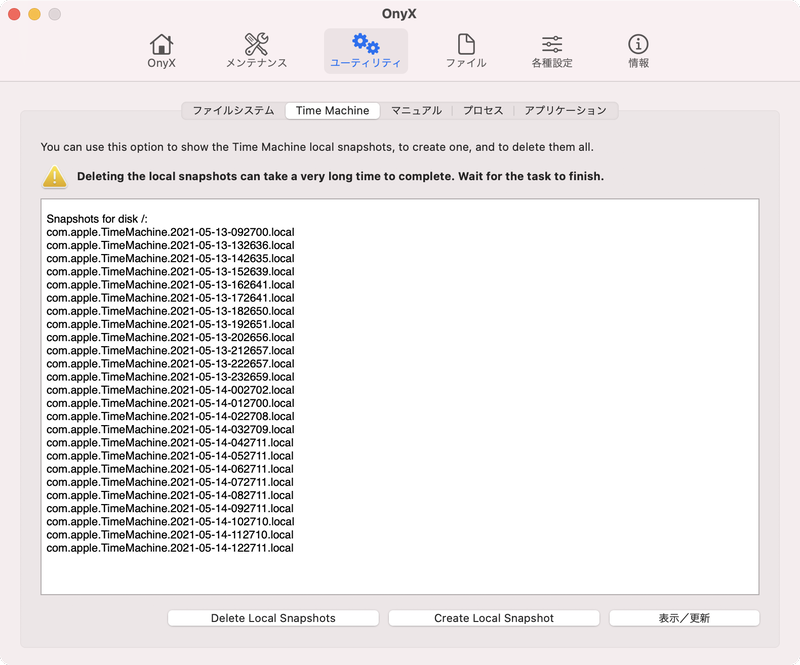The width and height of the screenshot is (800, 665).
Task: Open the 情報 info icon
Action: (638, 51)
